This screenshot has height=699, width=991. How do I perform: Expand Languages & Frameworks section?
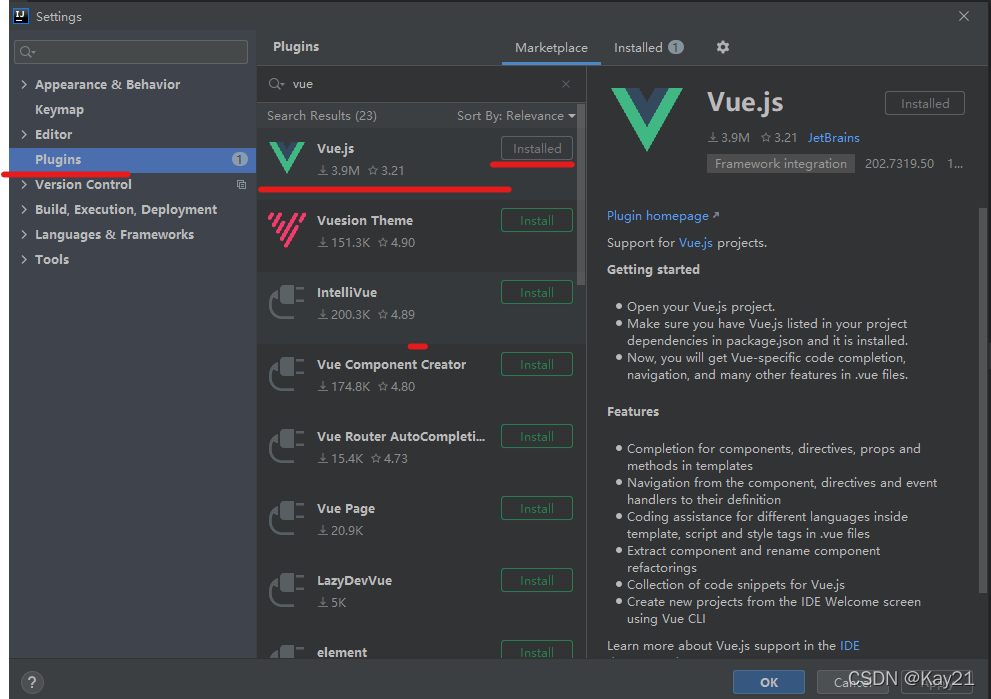24,234
